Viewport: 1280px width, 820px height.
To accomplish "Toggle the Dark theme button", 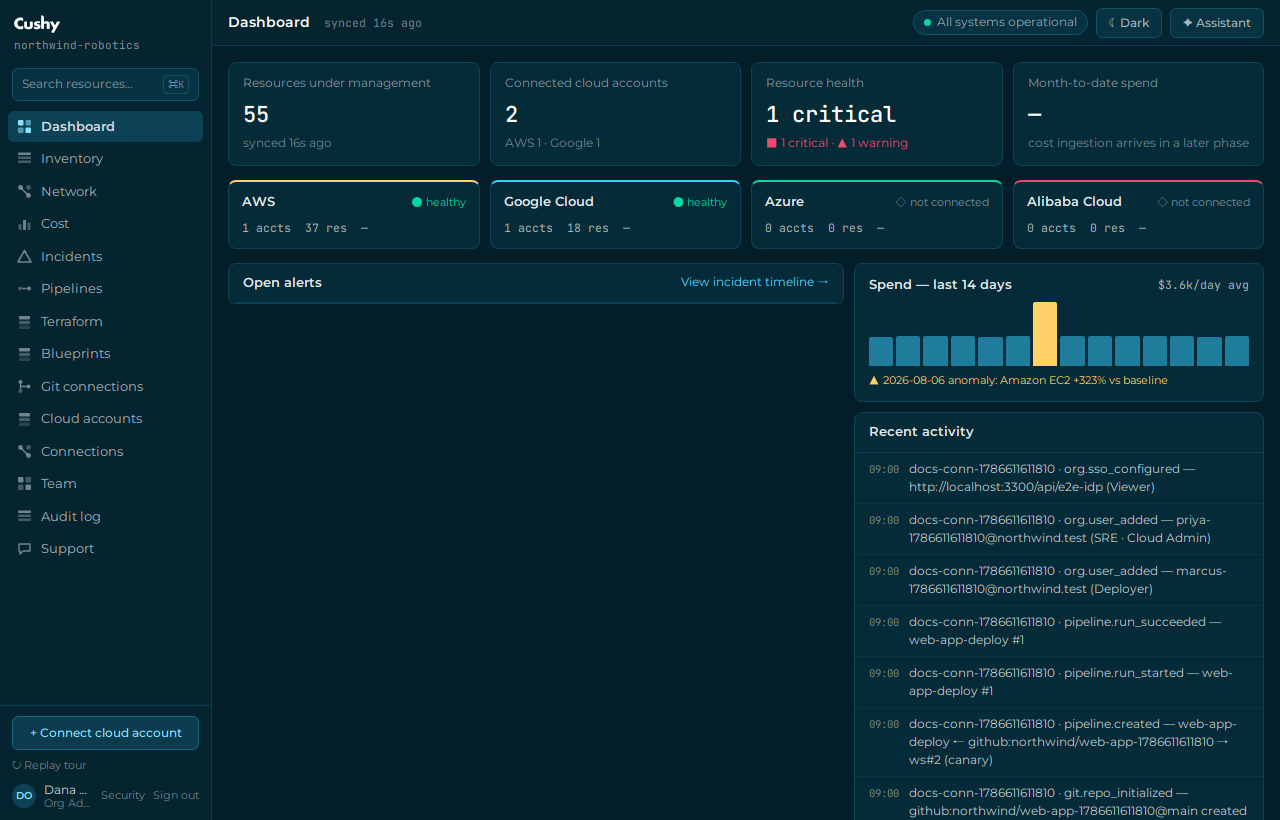I will [1129, 22].
